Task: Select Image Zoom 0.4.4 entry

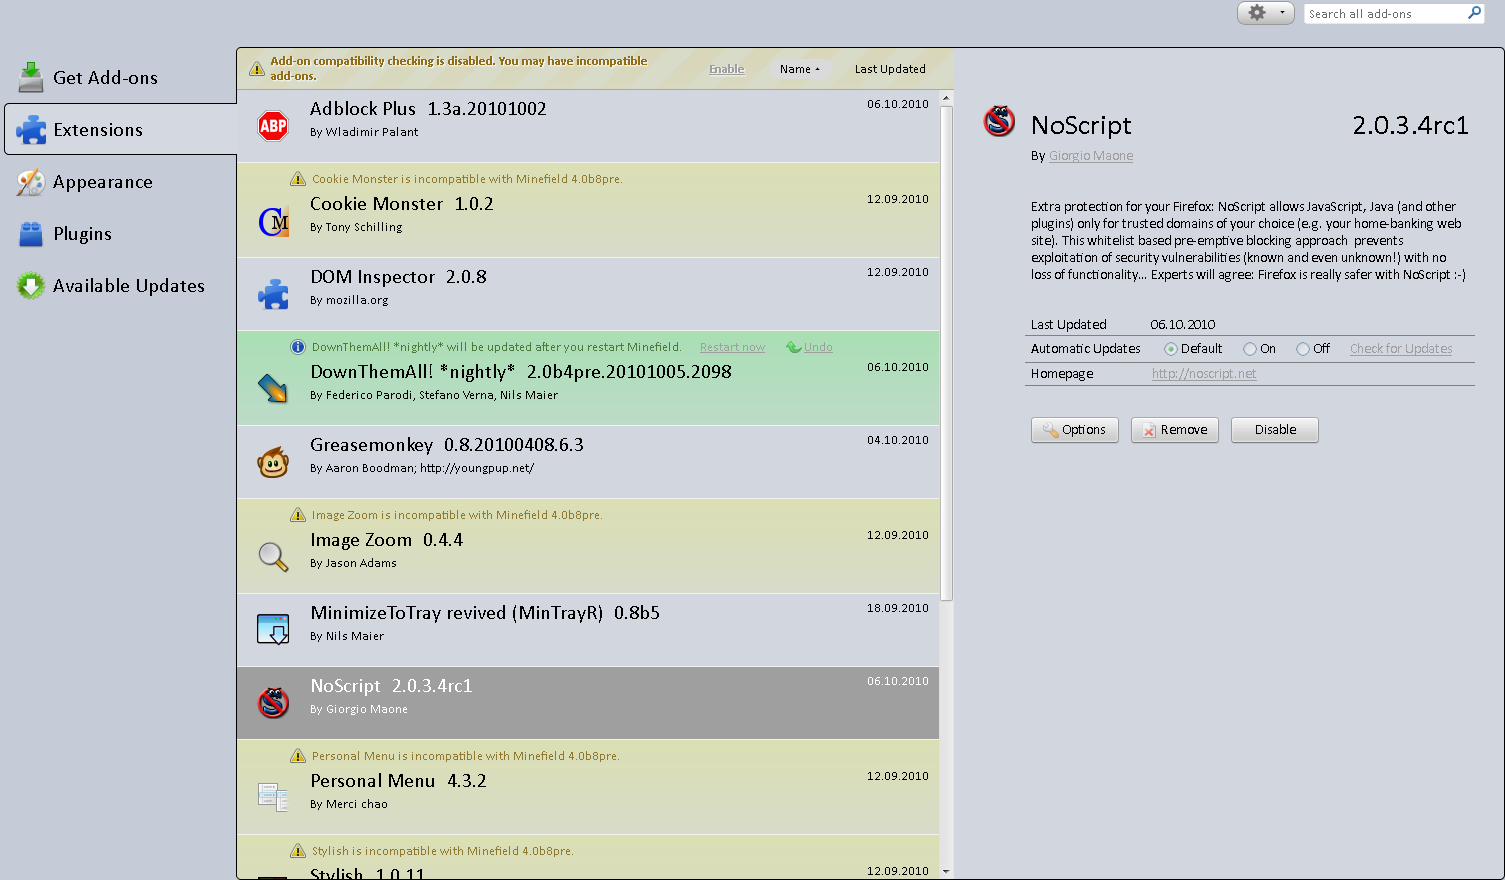Action: pyautogui.click(x=588, y=546)
